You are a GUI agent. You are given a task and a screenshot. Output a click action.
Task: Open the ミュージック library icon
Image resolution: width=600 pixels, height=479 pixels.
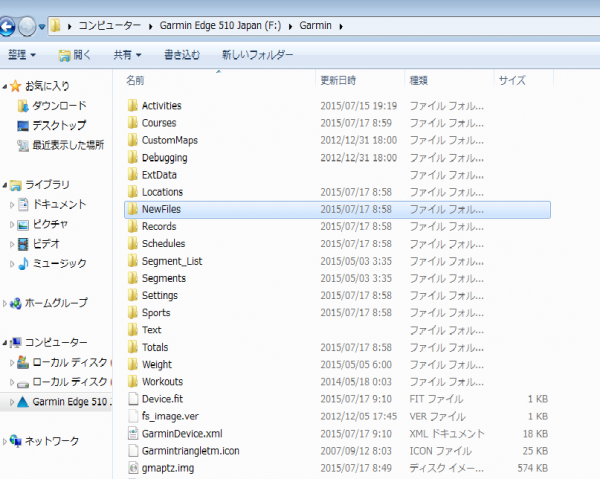24,263
